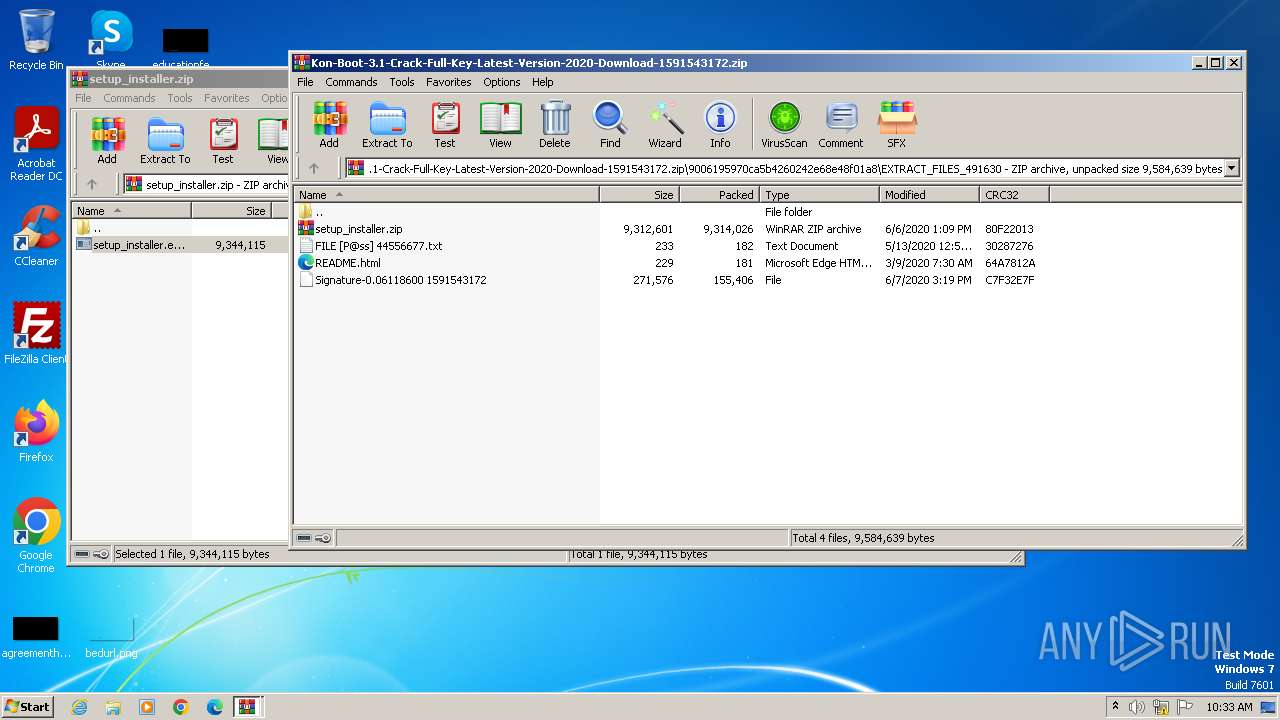
Task: Open Google Chrome desktop shortcut
Action: [36, 536]
